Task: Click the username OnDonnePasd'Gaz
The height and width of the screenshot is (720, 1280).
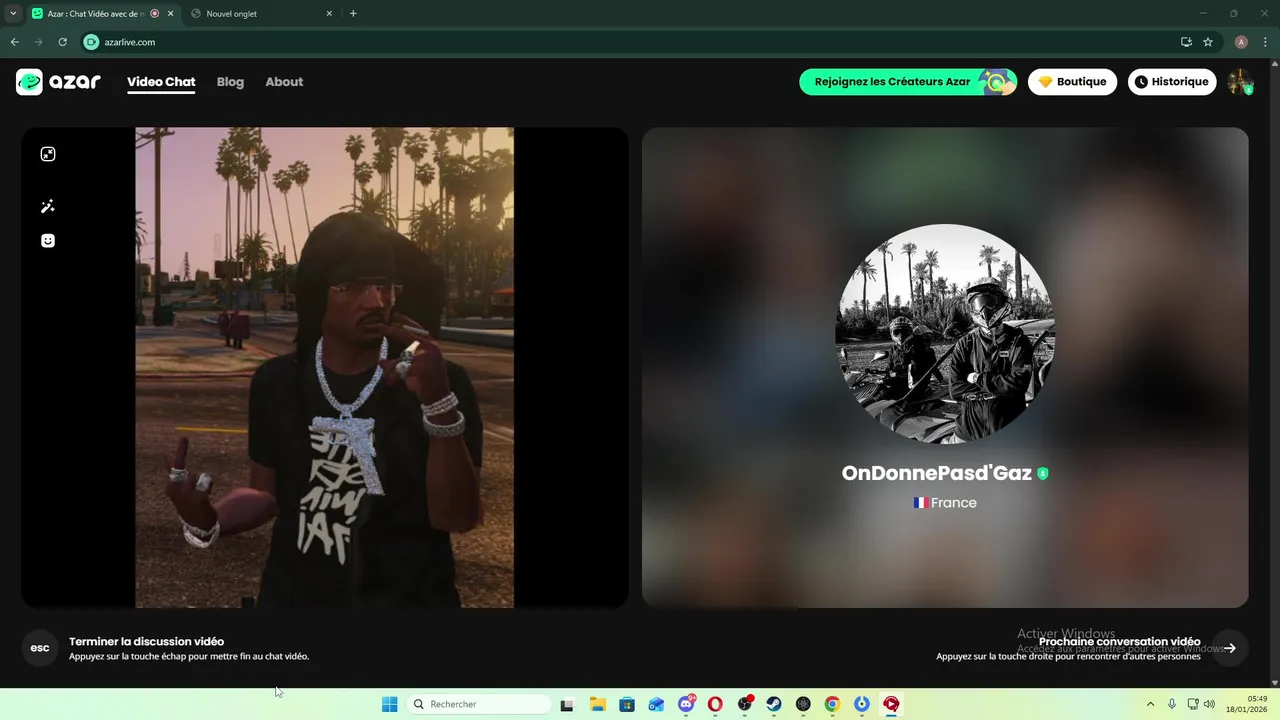Action: [937, 473]
